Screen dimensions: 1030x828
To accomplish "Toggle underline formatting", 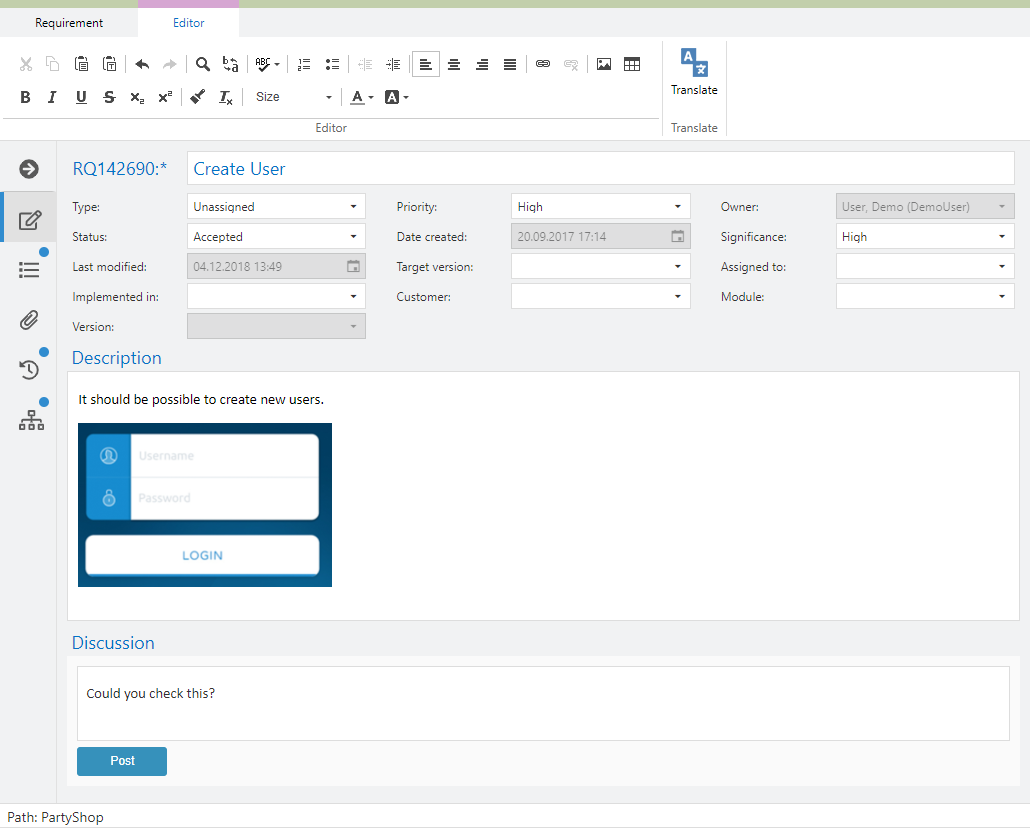I will click(81, 97).
